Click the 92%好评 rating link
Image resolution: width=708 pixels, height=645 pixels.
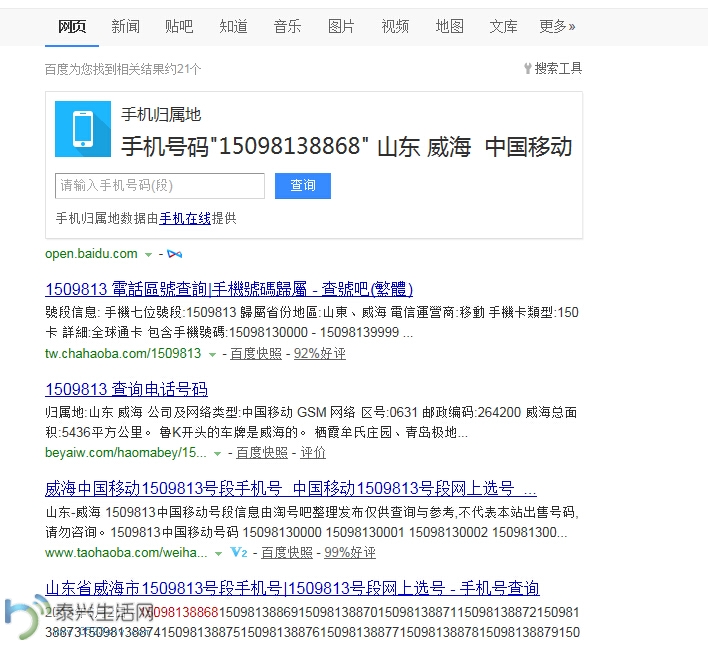pyautogui.click(x=319, y=354)
